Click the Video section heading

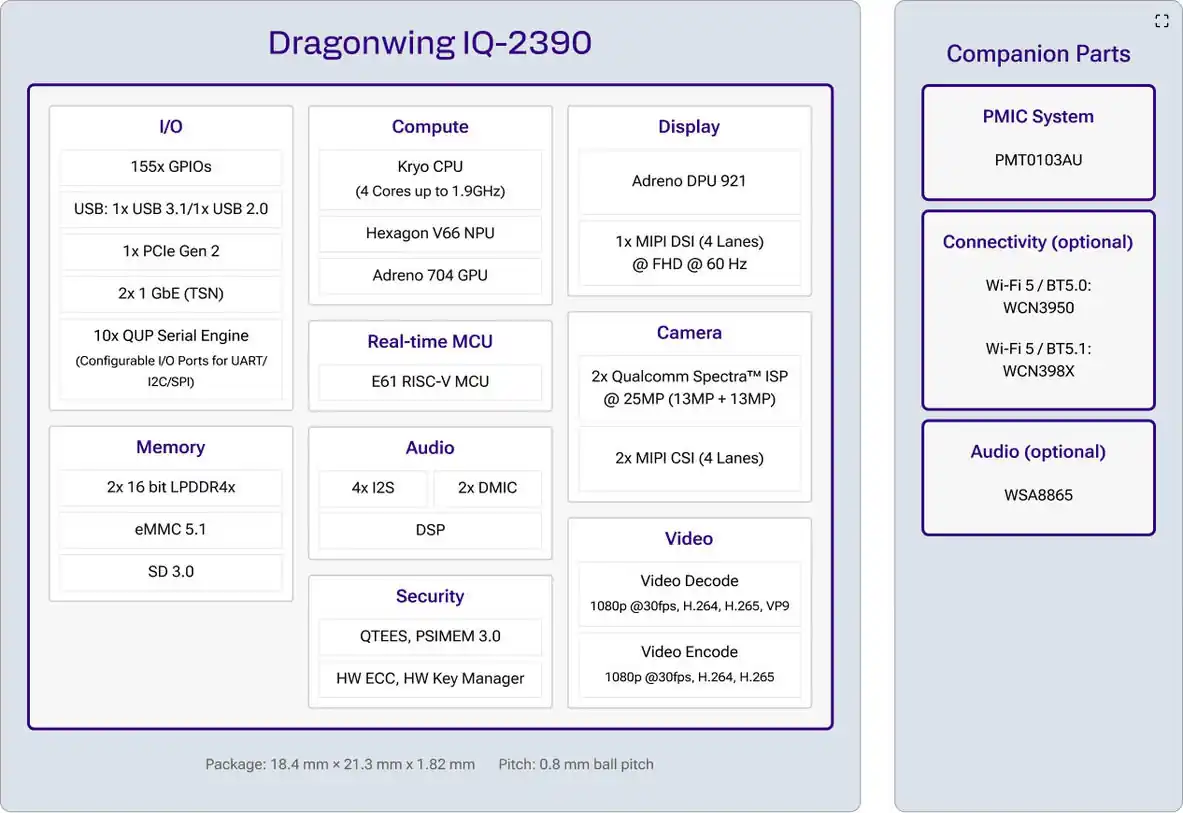coord(689,538)
